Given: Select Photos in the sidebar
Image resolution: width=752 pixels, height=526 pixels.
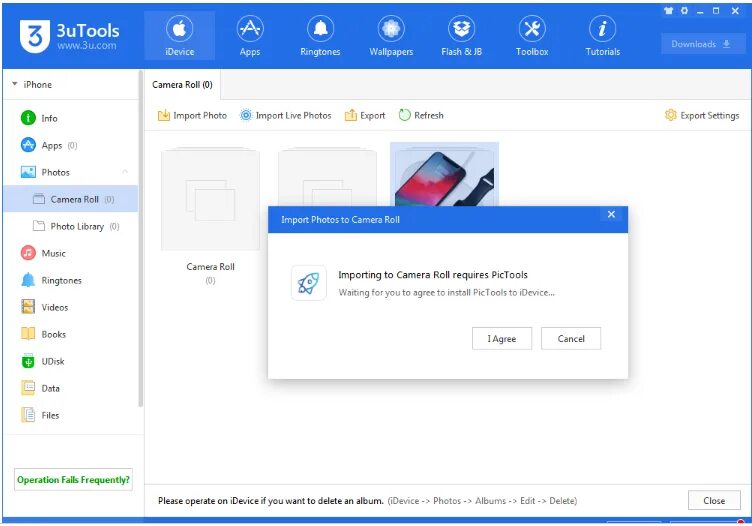Looking at the screenshot, I should click(70, 172).
